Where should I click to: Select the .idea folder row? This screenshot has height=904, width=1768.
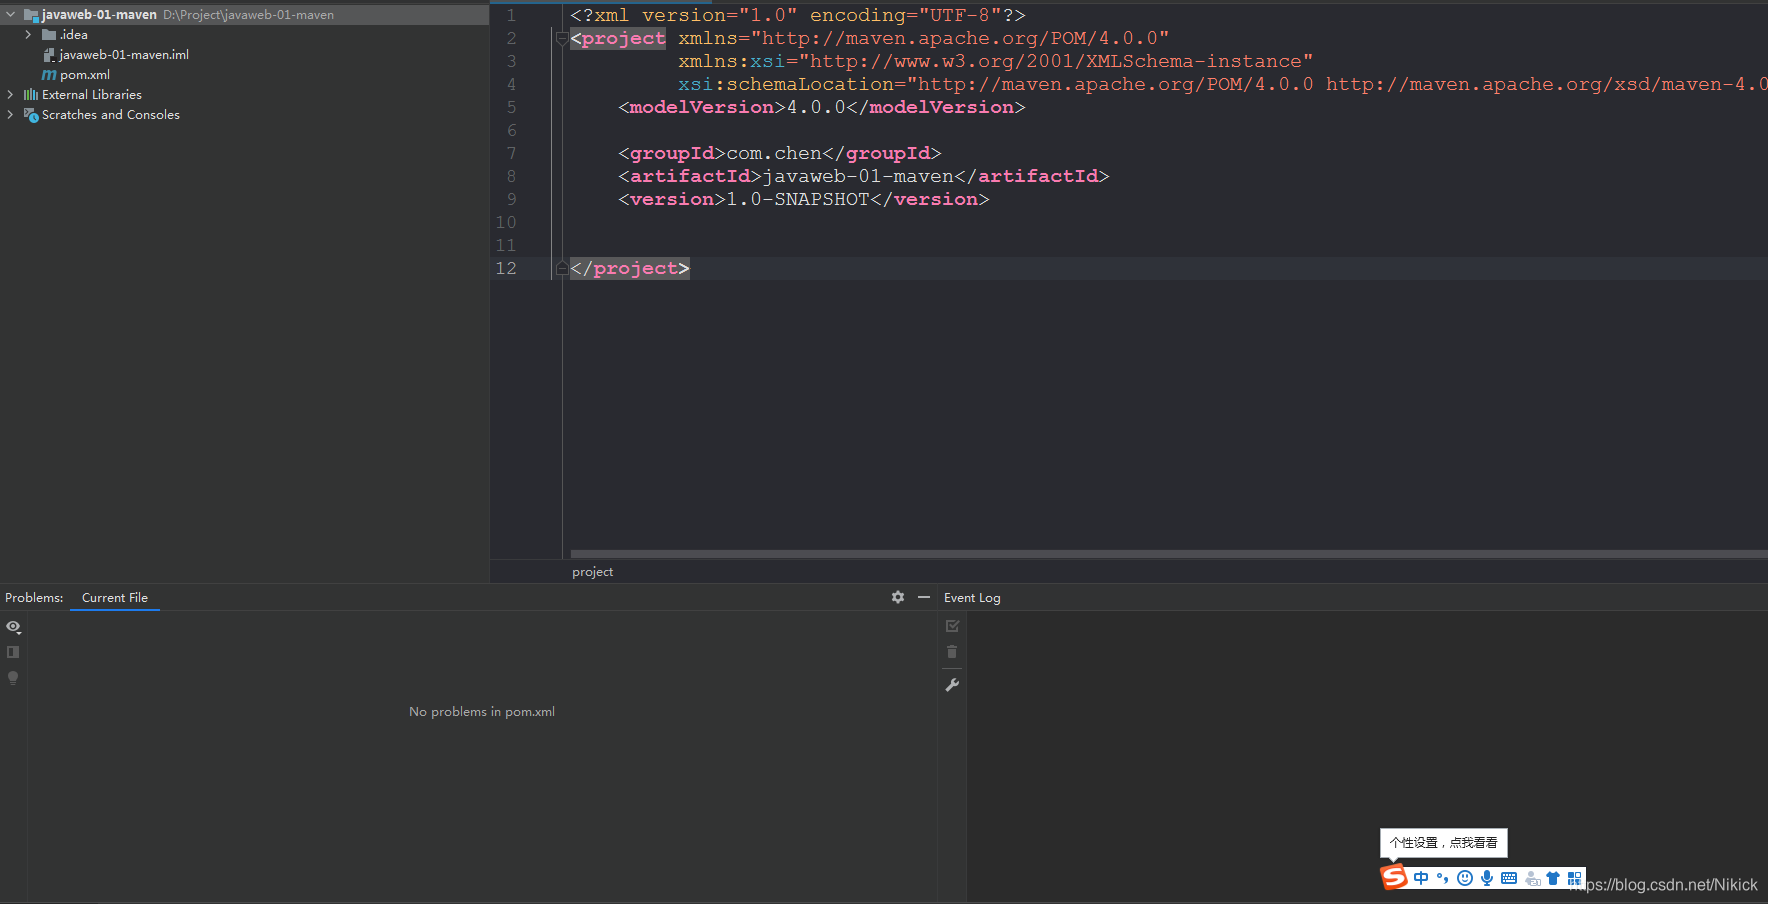244,35
